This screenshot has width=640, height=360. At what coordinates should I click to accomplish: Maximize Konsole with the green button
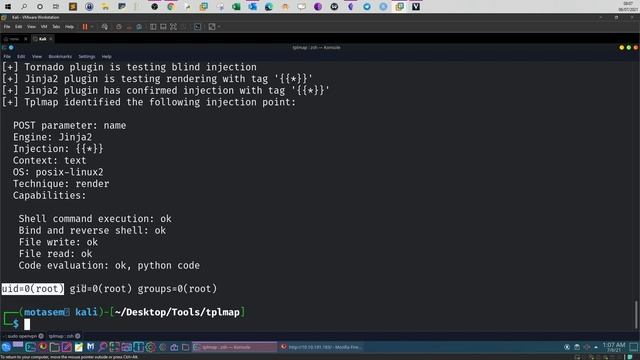tap(629, 48)
